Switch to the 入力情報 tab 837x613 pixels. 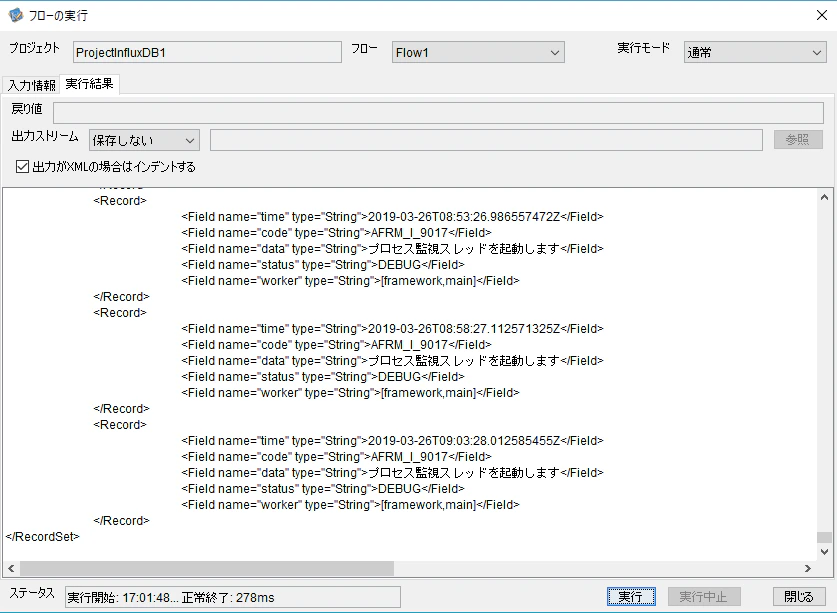click(x=31, y=85)
